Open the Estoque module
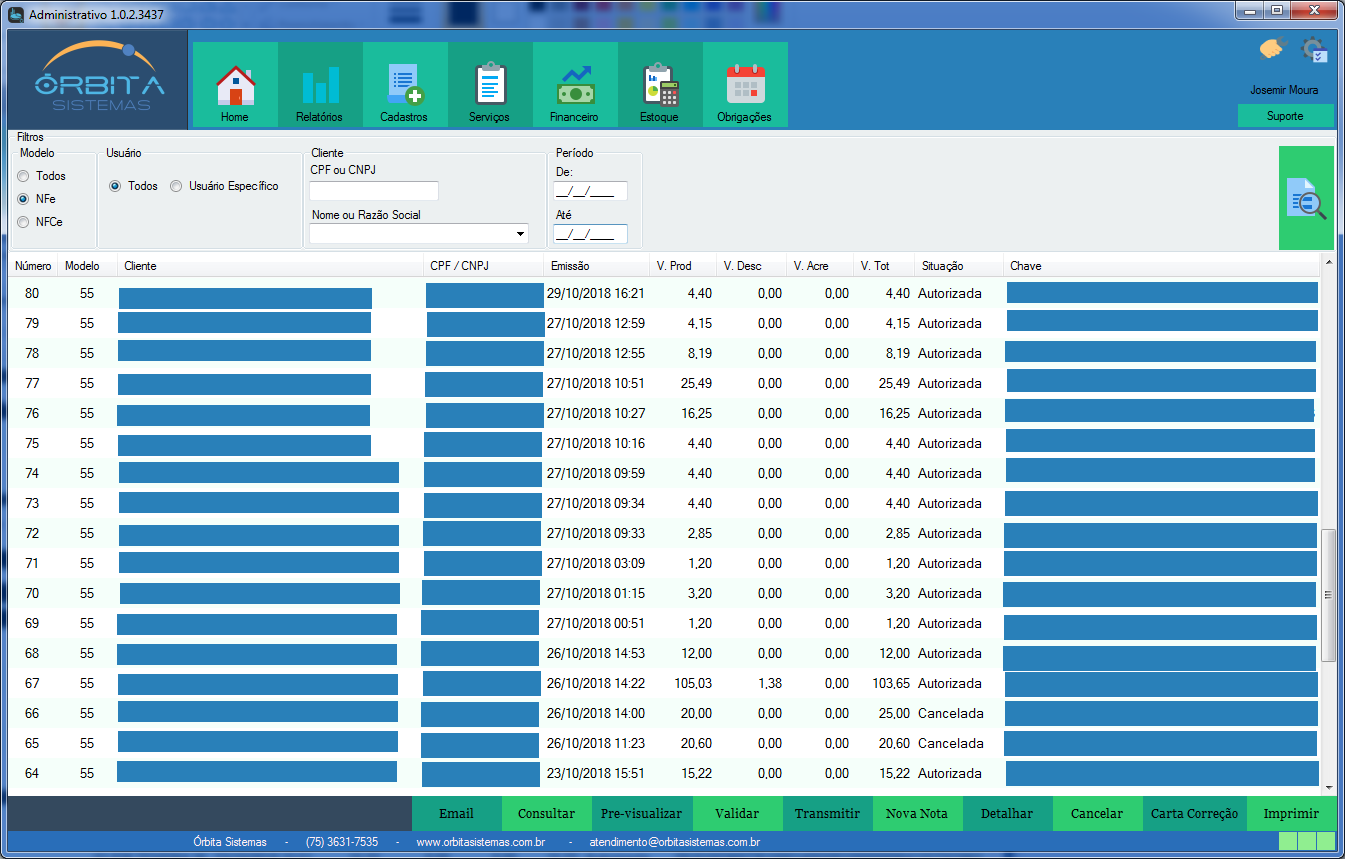Viewport: 1345px width, 859px height. click(659, 86)
